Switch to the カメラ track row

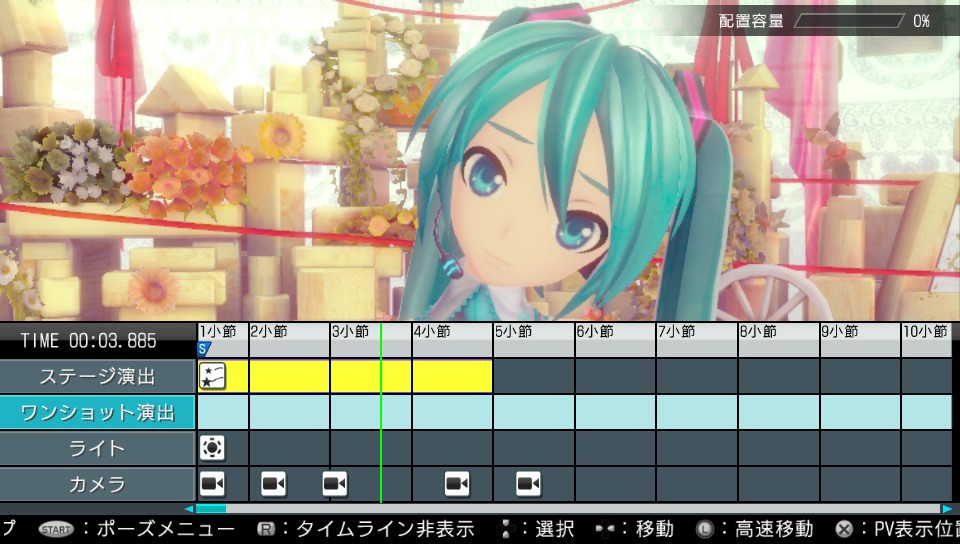97,484
